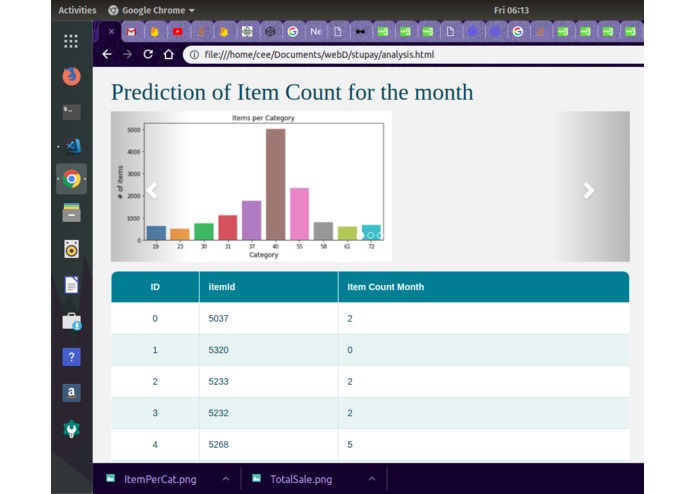Switch to the YouTube tab
This screenshot has height=494, width=695.
(178, 31)
